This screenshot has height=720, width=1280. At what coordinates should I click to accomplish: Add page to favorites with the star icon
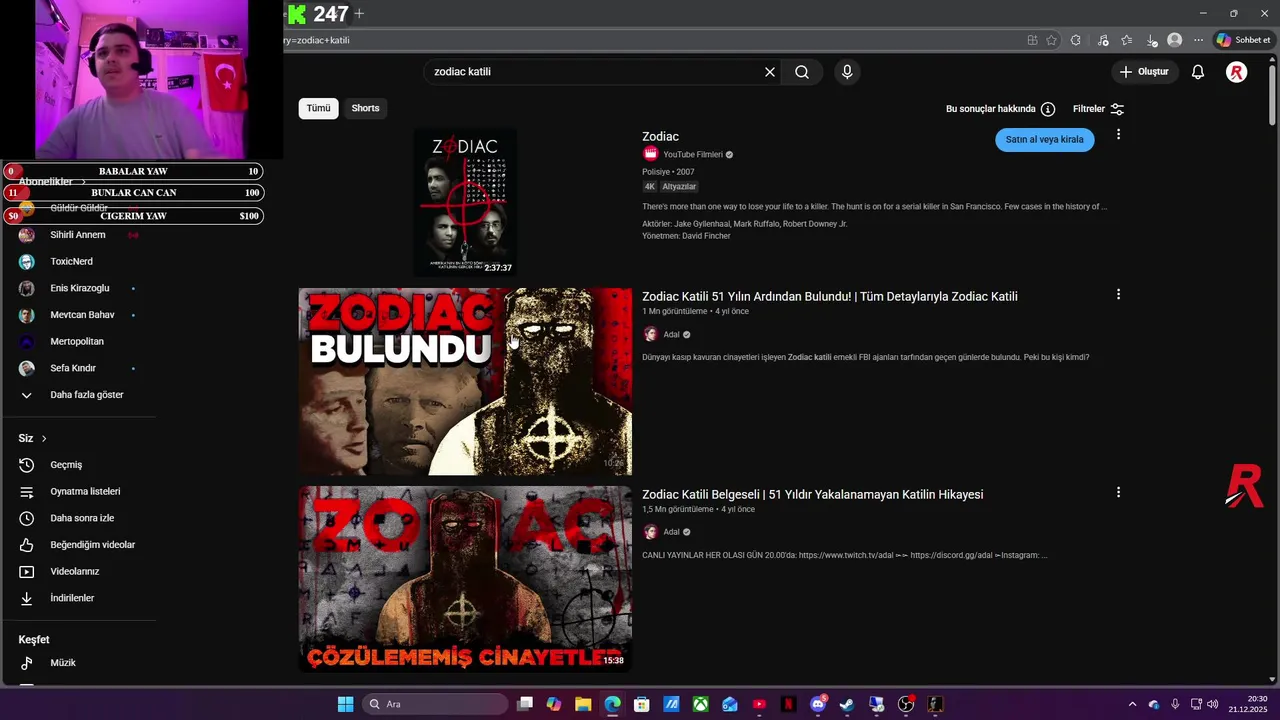click(x=1052, y=40)
